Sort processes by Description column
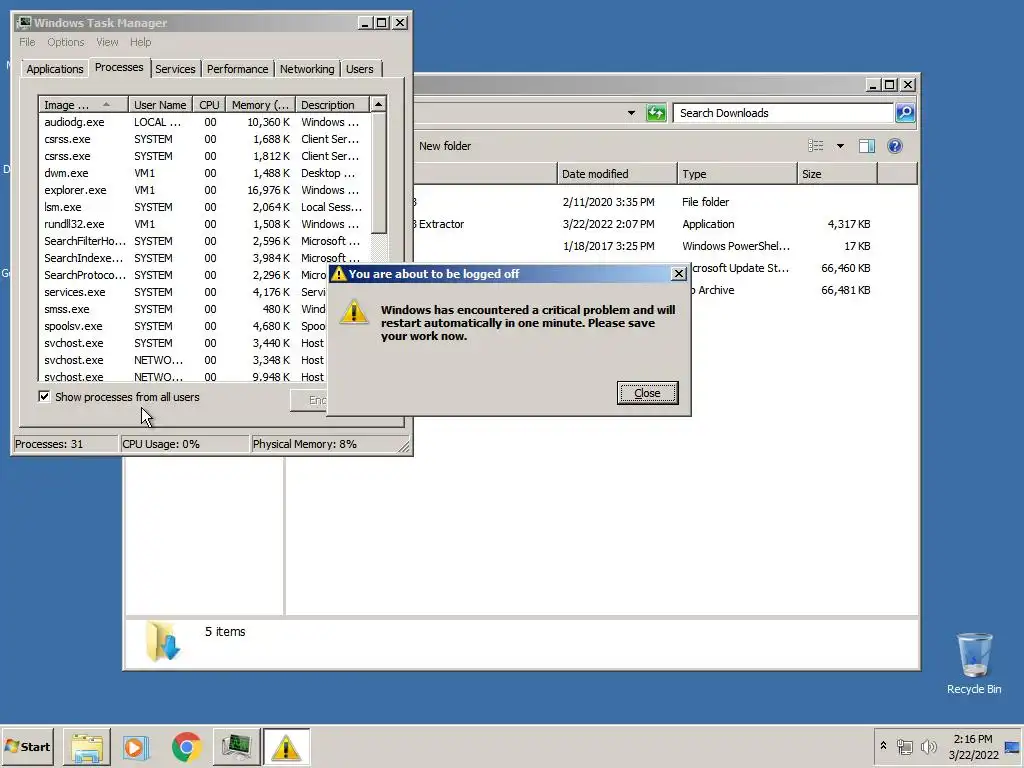Screen dimensions: 1024x768 pyautogui.click(x=332, y=104)
